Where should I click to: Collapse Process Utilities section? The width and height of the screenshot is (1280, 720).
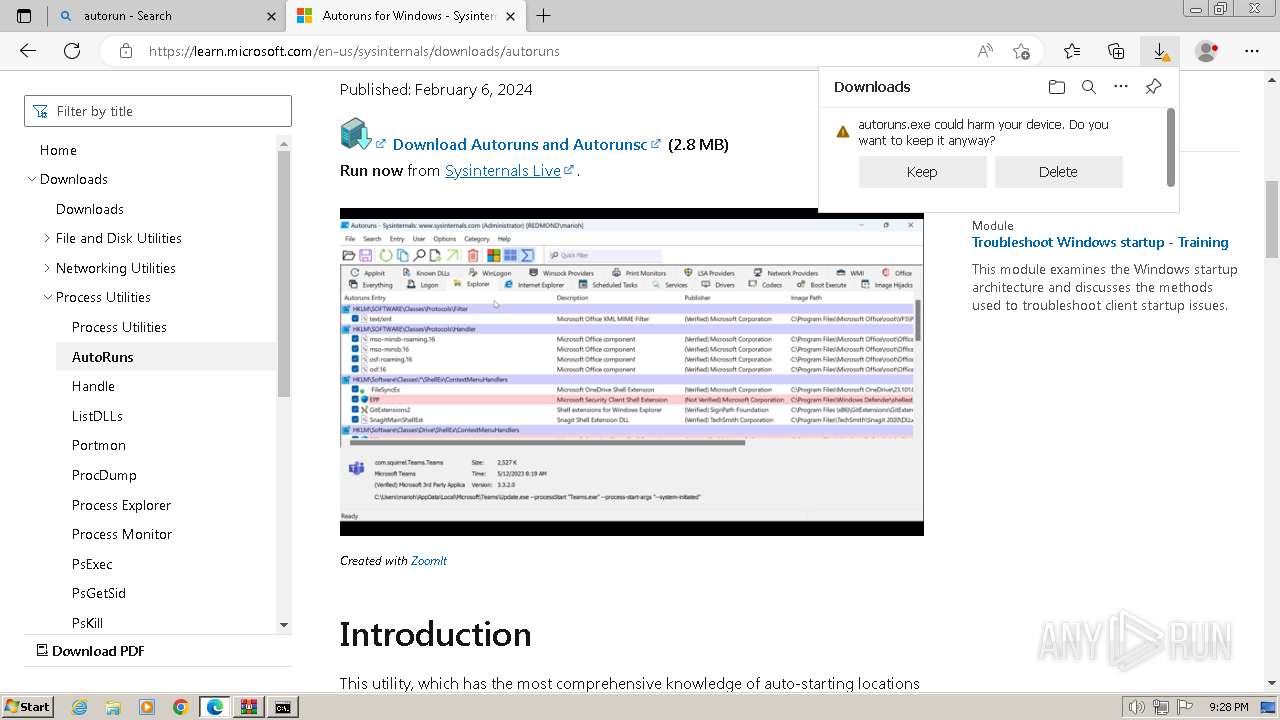48,297
